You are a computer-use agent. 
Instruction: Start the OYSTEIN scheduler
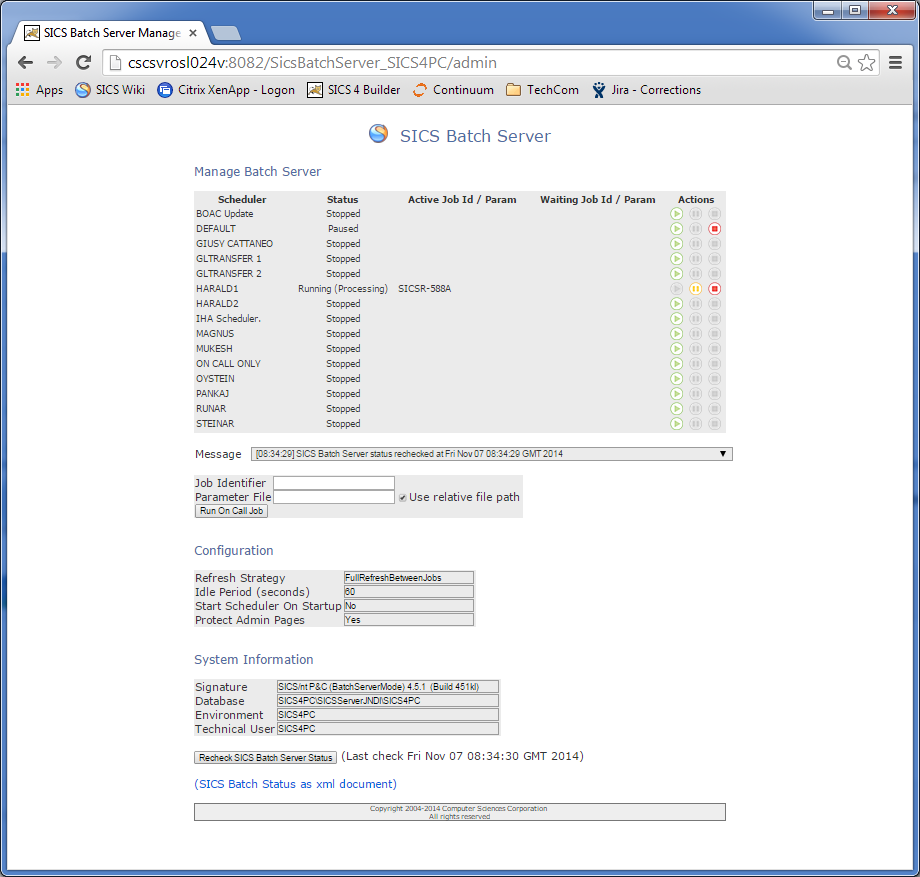[677, 378]
